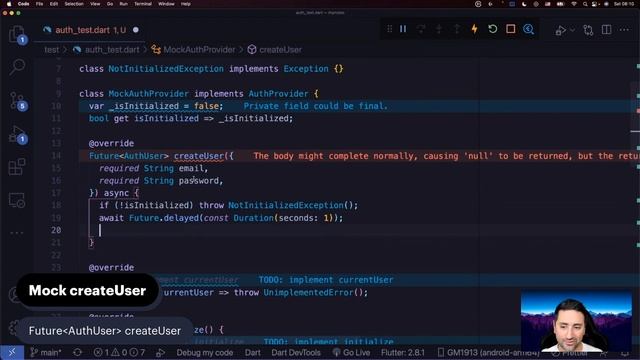The image size is (640, 360).
Task: Run or debug the current file
Action: [560, 30]
